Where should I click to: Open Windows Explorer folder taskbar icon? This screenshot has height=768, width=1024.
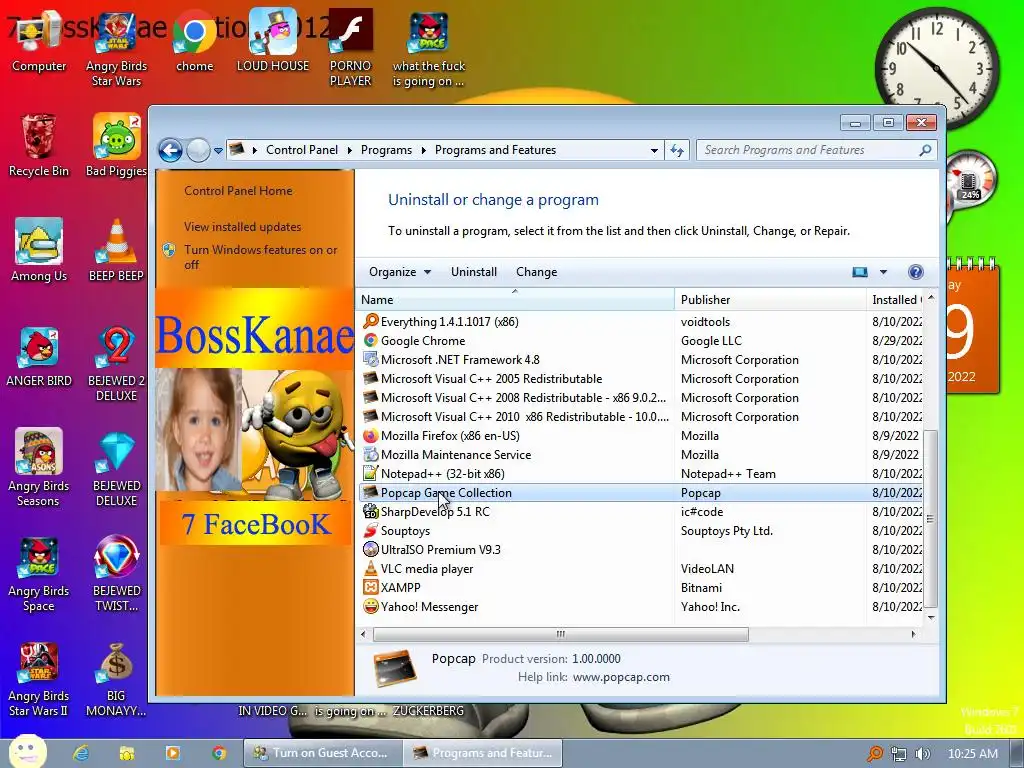127,753
